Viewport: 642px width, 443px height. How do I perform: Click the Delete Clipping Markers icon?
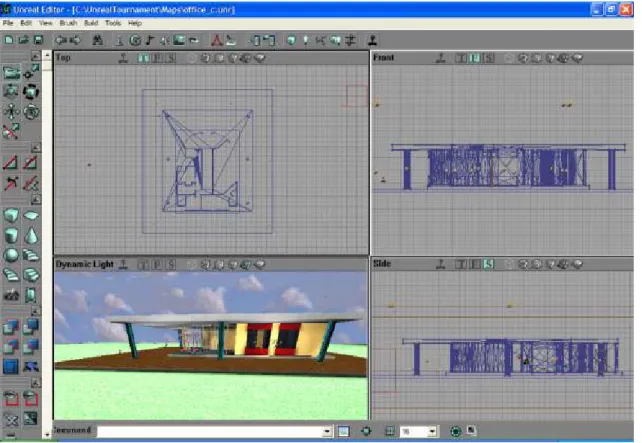pos(31,183)
